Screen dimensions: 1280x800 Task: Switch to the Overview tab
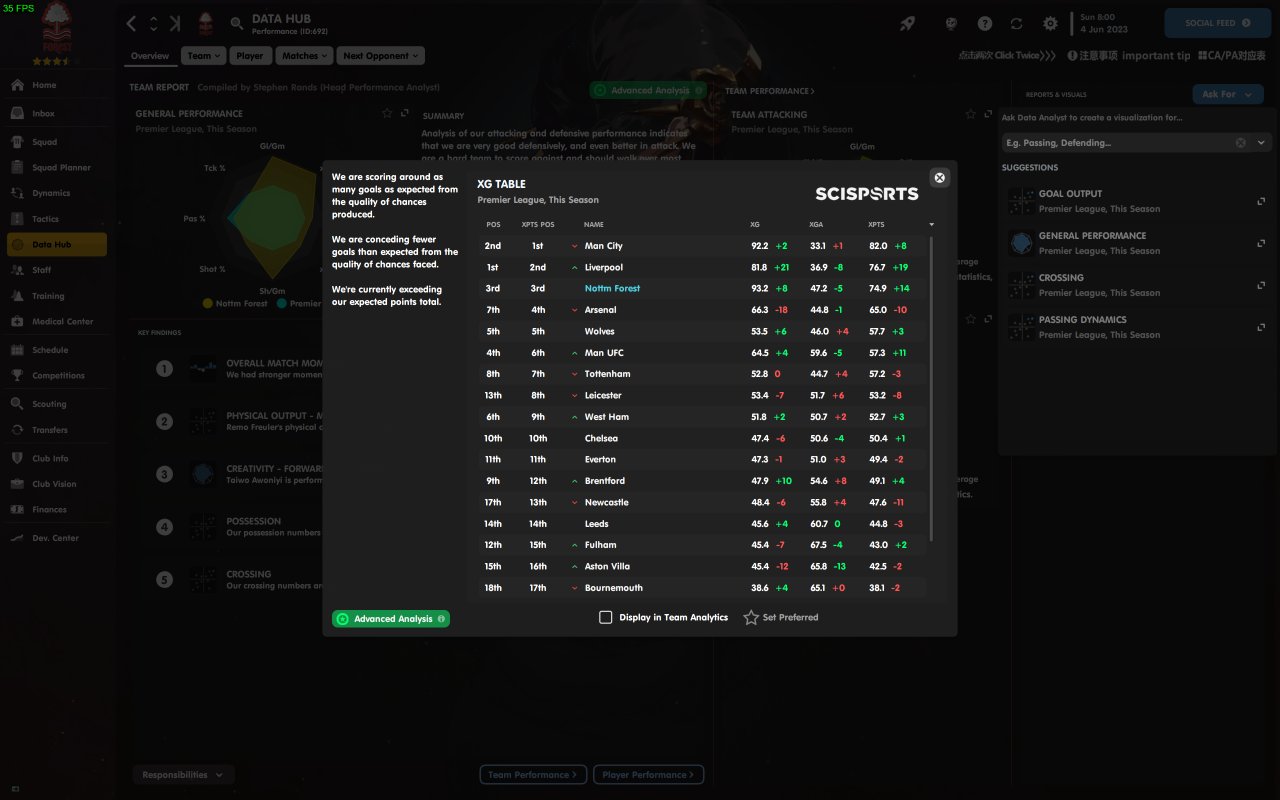pyautogui.click(x=150, y=56)
